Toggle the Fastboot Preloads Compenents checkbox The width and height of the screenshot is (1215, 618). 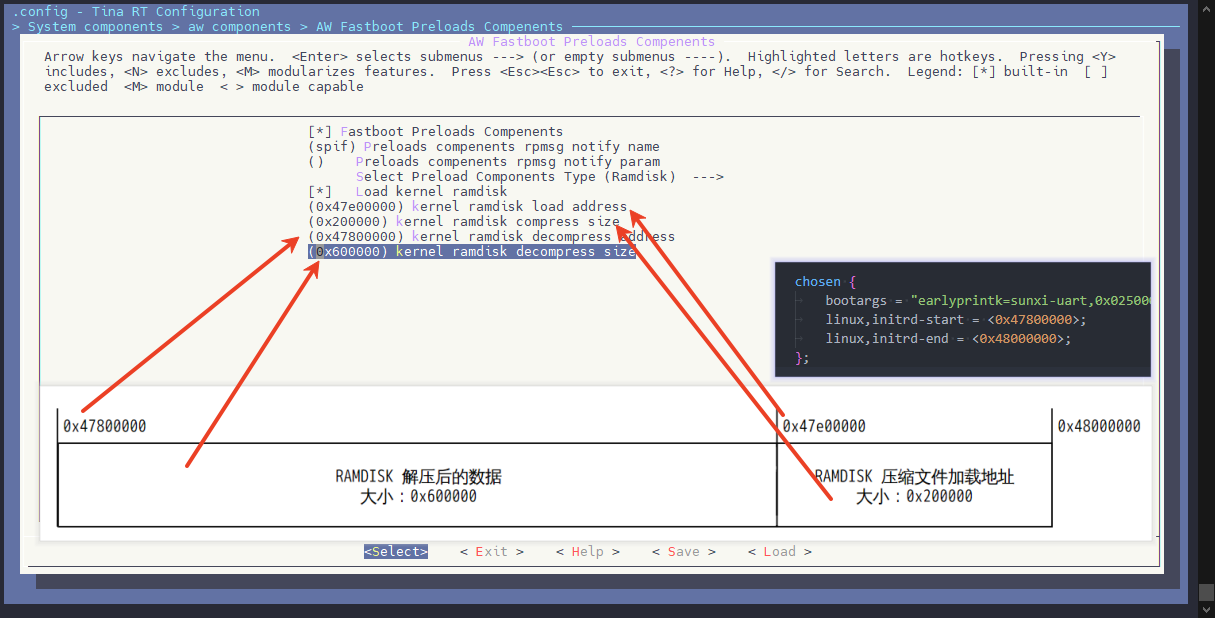436,132
